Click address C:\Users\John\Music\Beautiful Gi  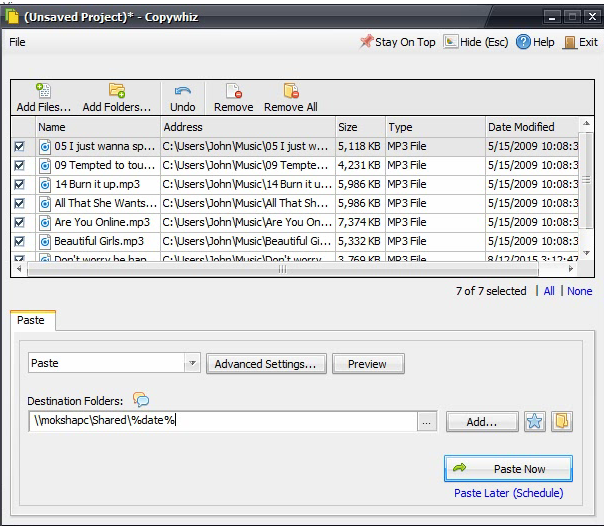click(247, 241)
